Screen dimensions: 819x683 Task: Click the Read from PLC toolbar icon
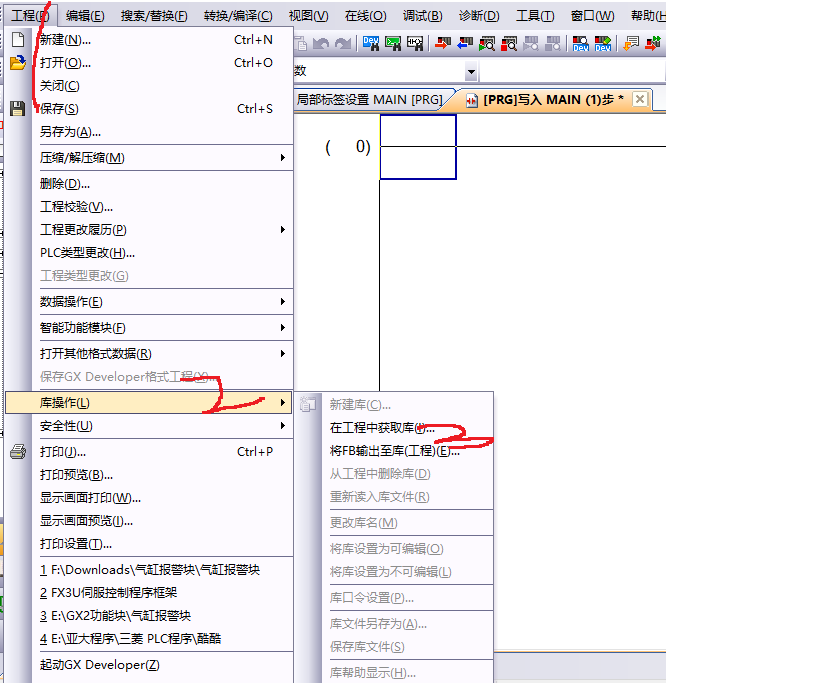[464, 43]
